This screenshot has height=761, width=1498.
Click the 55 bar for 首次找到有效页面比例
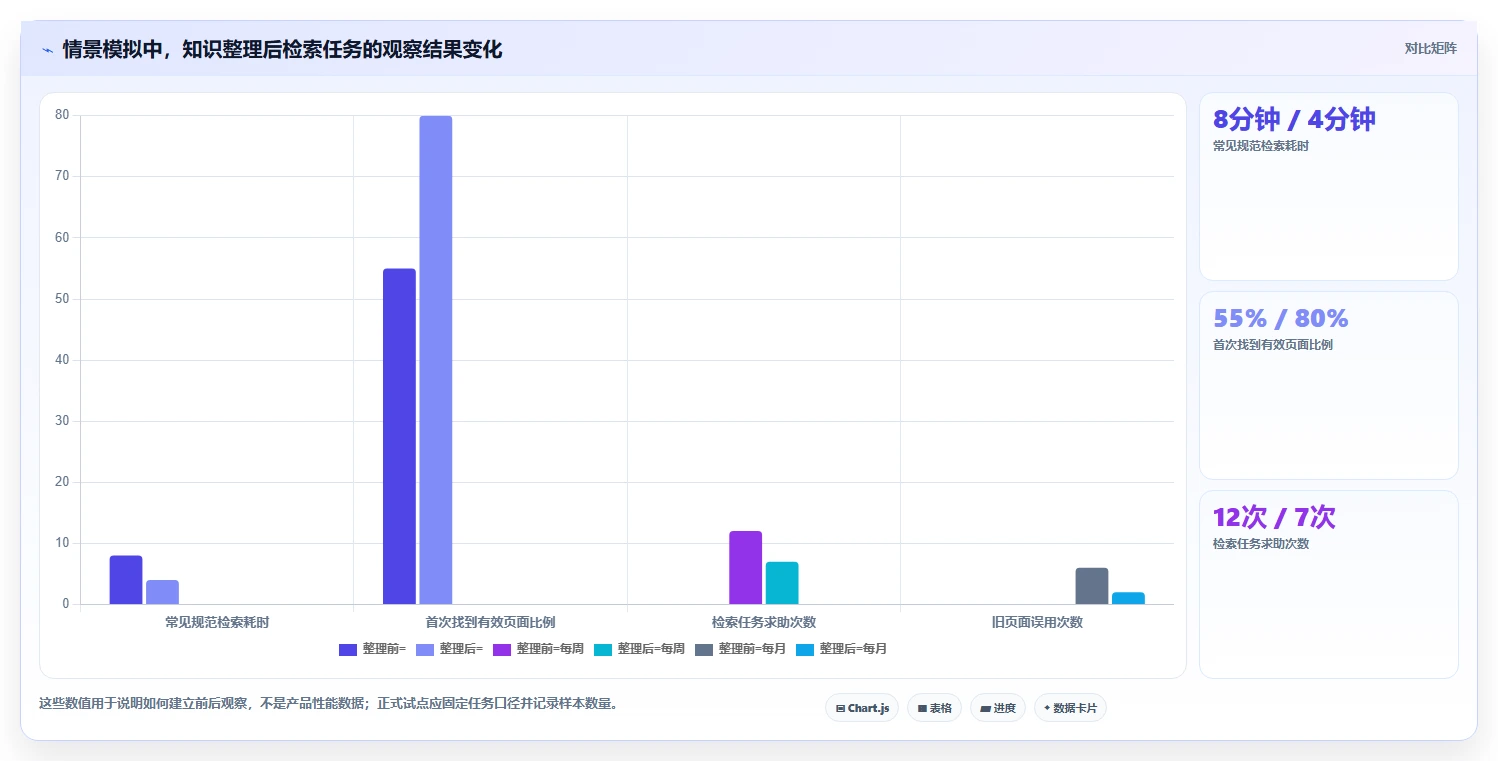pyautogui.click(x=399, y=437)
